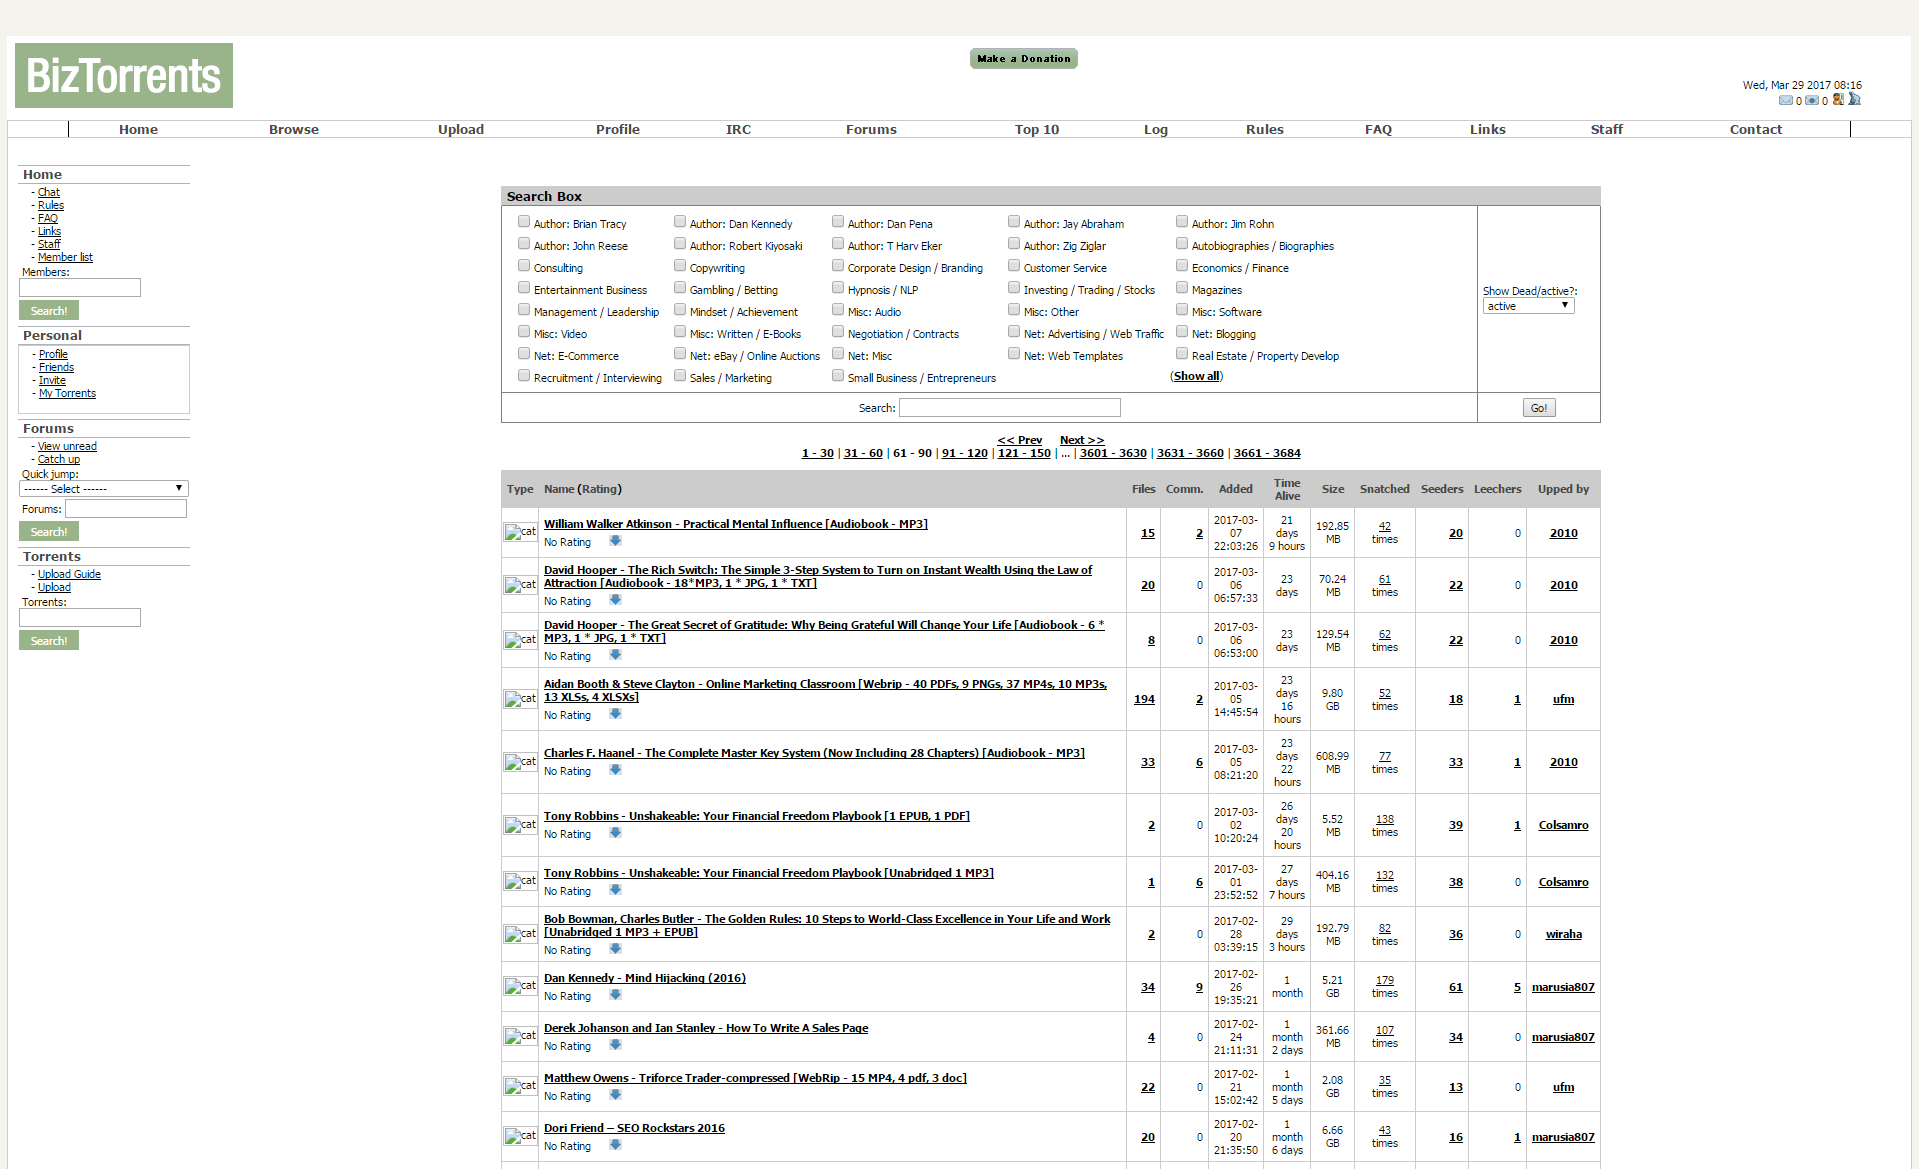Click the Search Box keyword input field

coord(1010,408)
